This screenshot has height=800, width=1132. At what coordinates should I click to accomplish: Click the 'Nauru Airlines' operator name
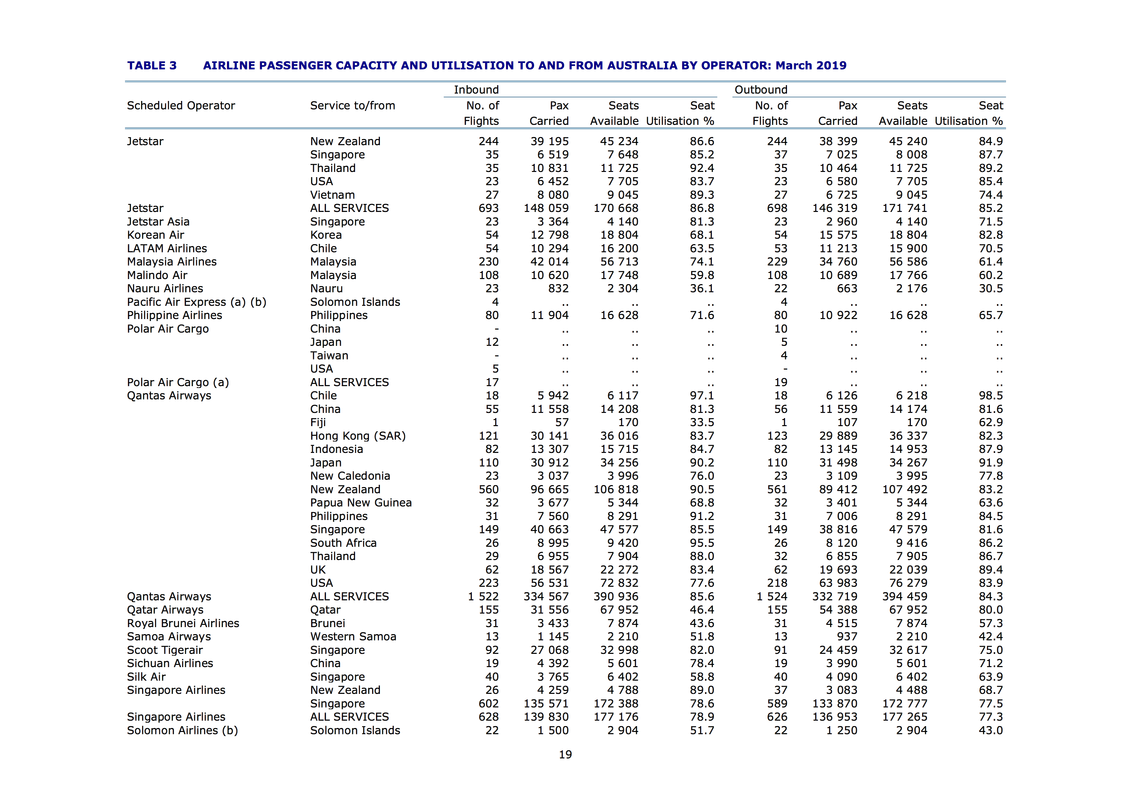[165, 288]
